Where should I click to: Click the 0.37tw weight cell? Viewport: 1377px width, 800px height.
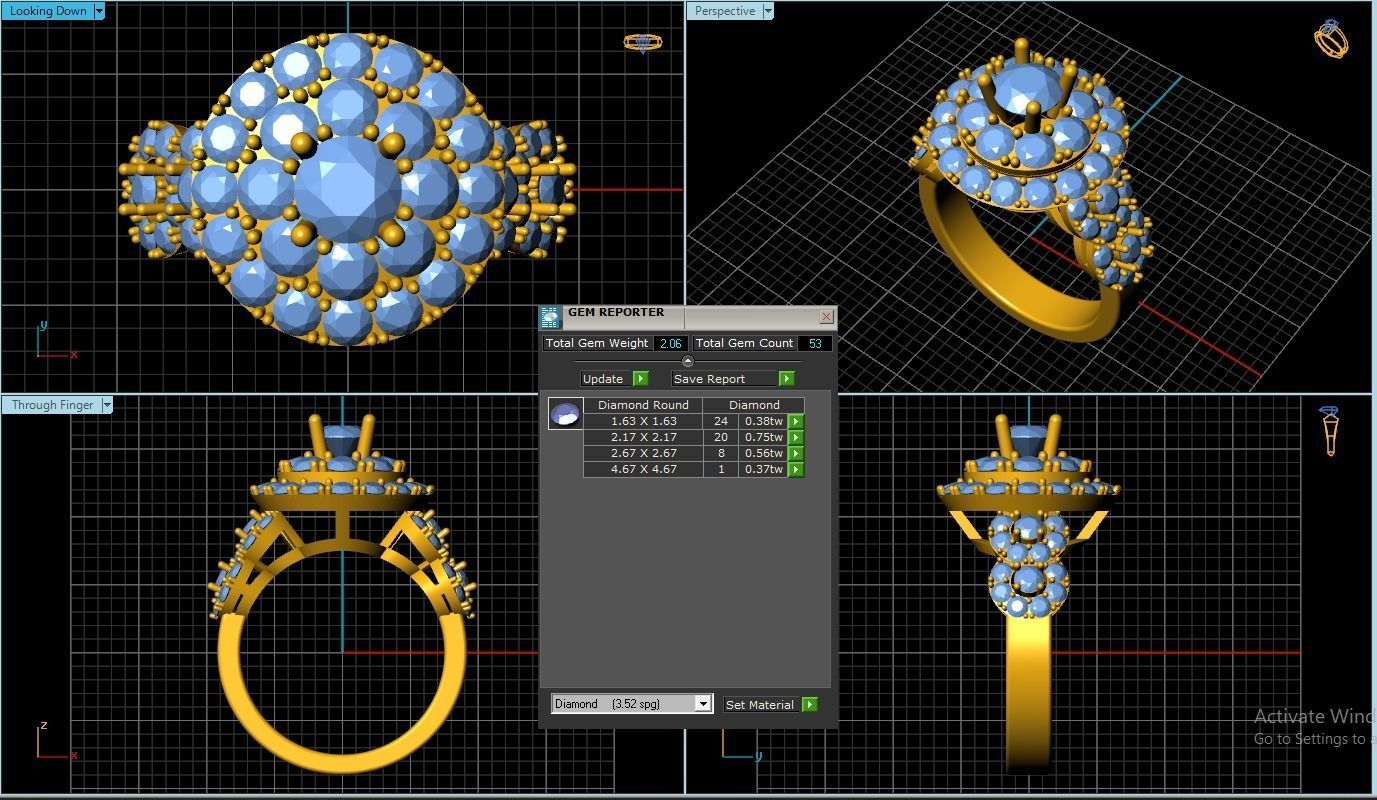[x=764, y=469]
